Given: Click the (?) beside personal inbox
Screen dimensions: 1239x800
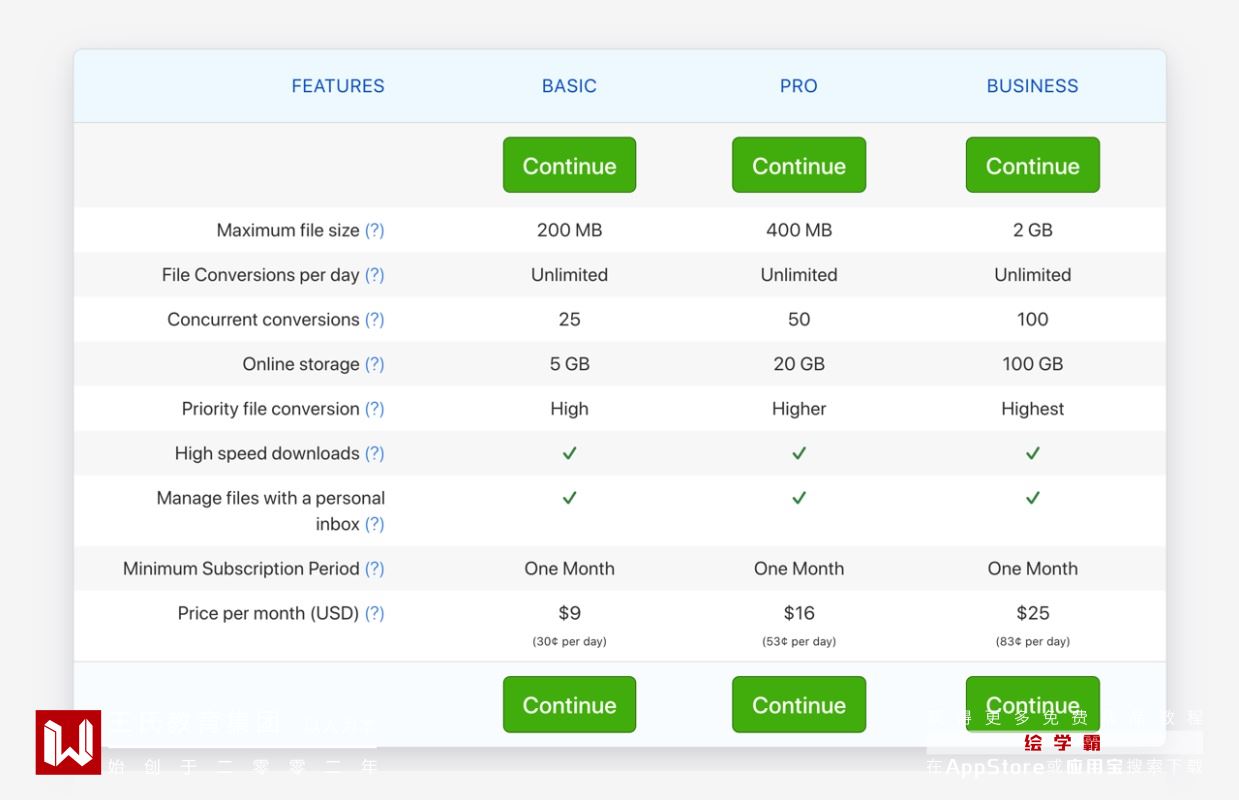Looking at the screenshot, I should pos(374,524).
